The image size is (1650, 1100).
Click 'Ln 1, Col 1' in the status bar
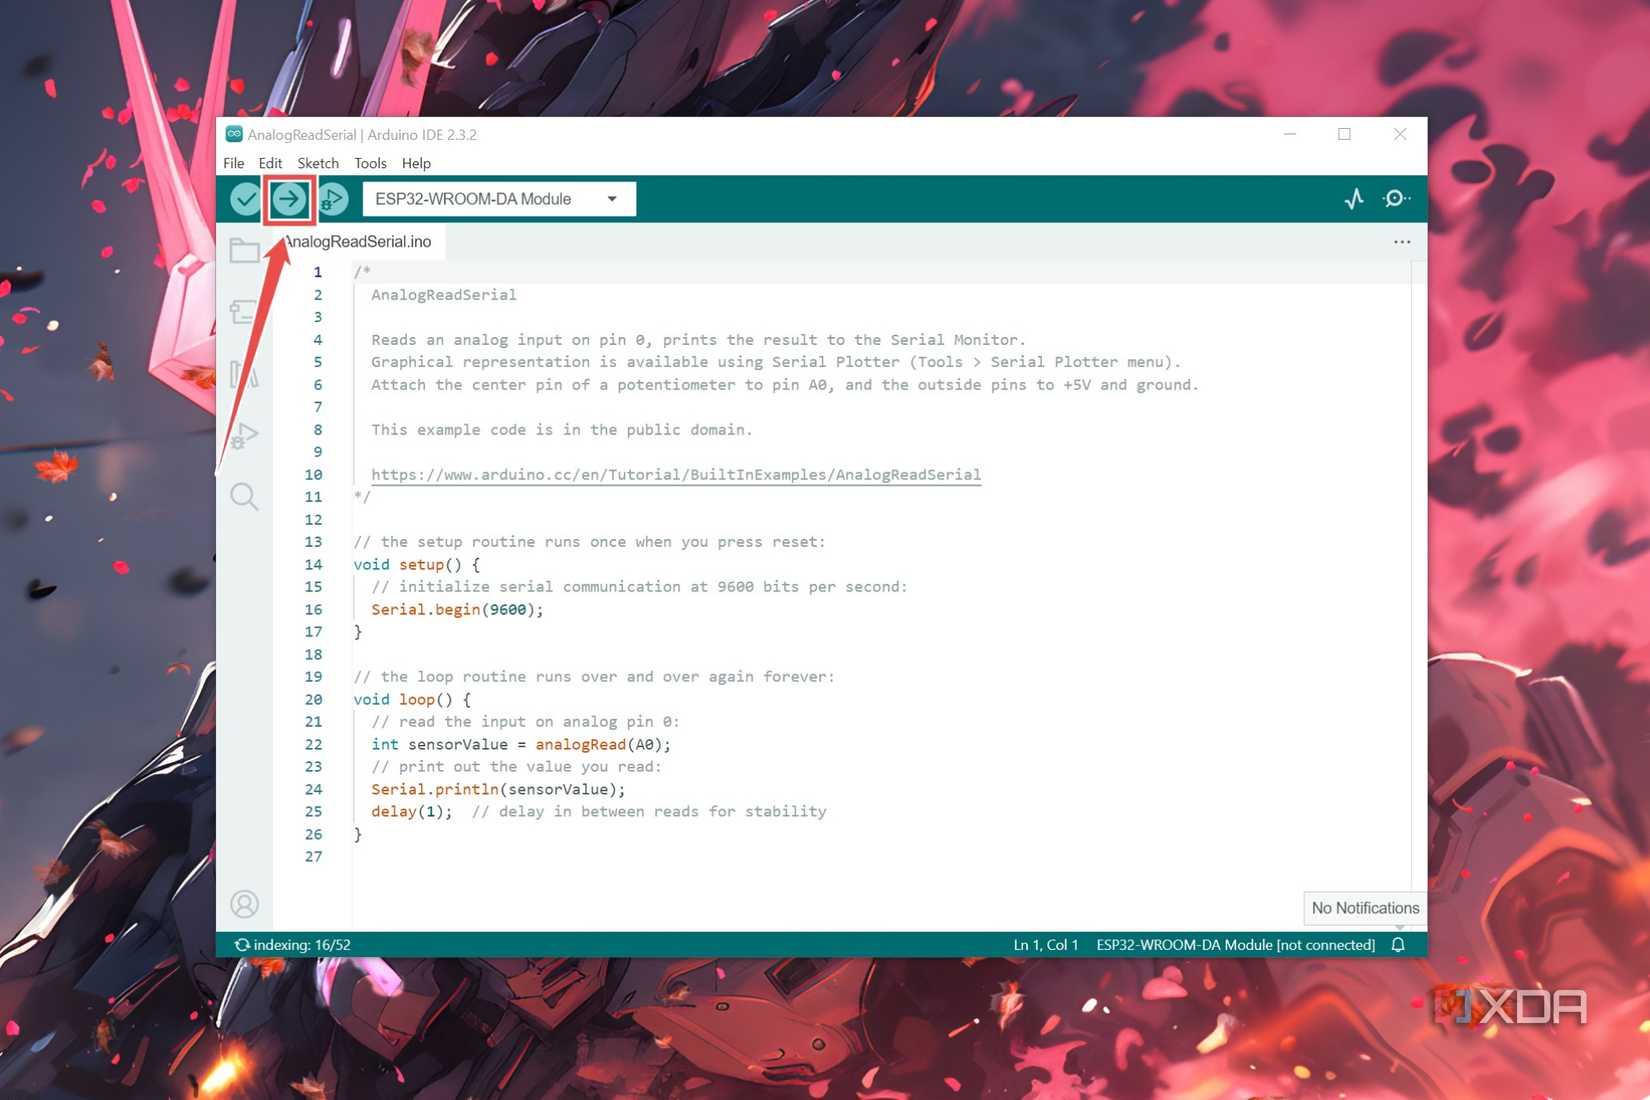tap(1046, 944)
